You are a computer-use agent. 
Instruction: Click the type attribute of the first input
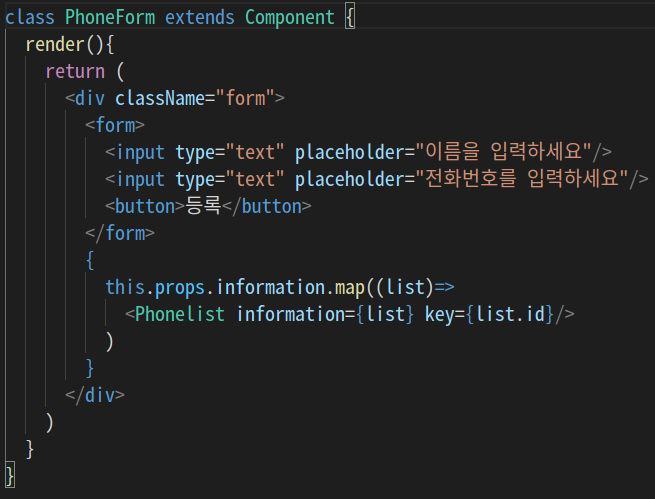pyautogui.click(x=195, y=153)
